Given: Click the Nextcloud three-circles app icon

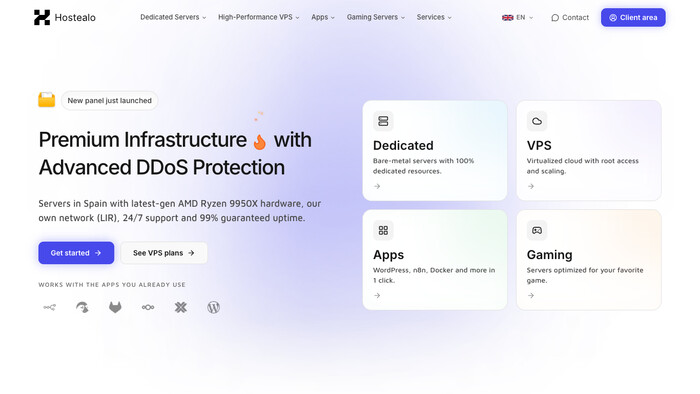Looking at the screenshot, I should (x=148, y=307).
